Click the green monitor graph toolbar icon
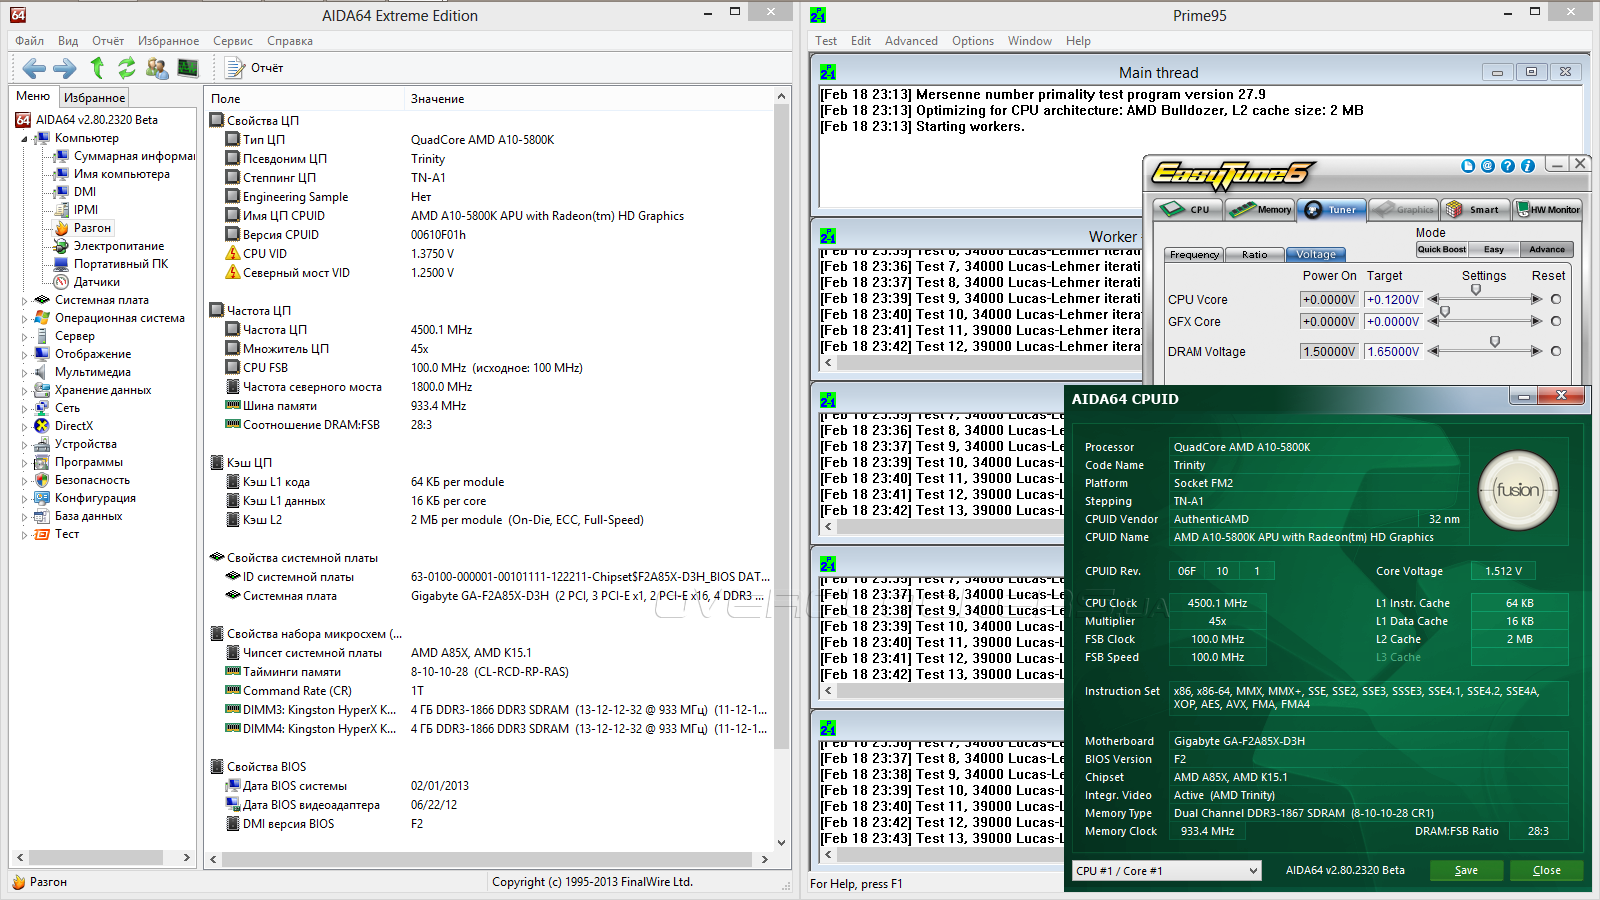This screenshot has height=900, width=1600. [188, 68]
